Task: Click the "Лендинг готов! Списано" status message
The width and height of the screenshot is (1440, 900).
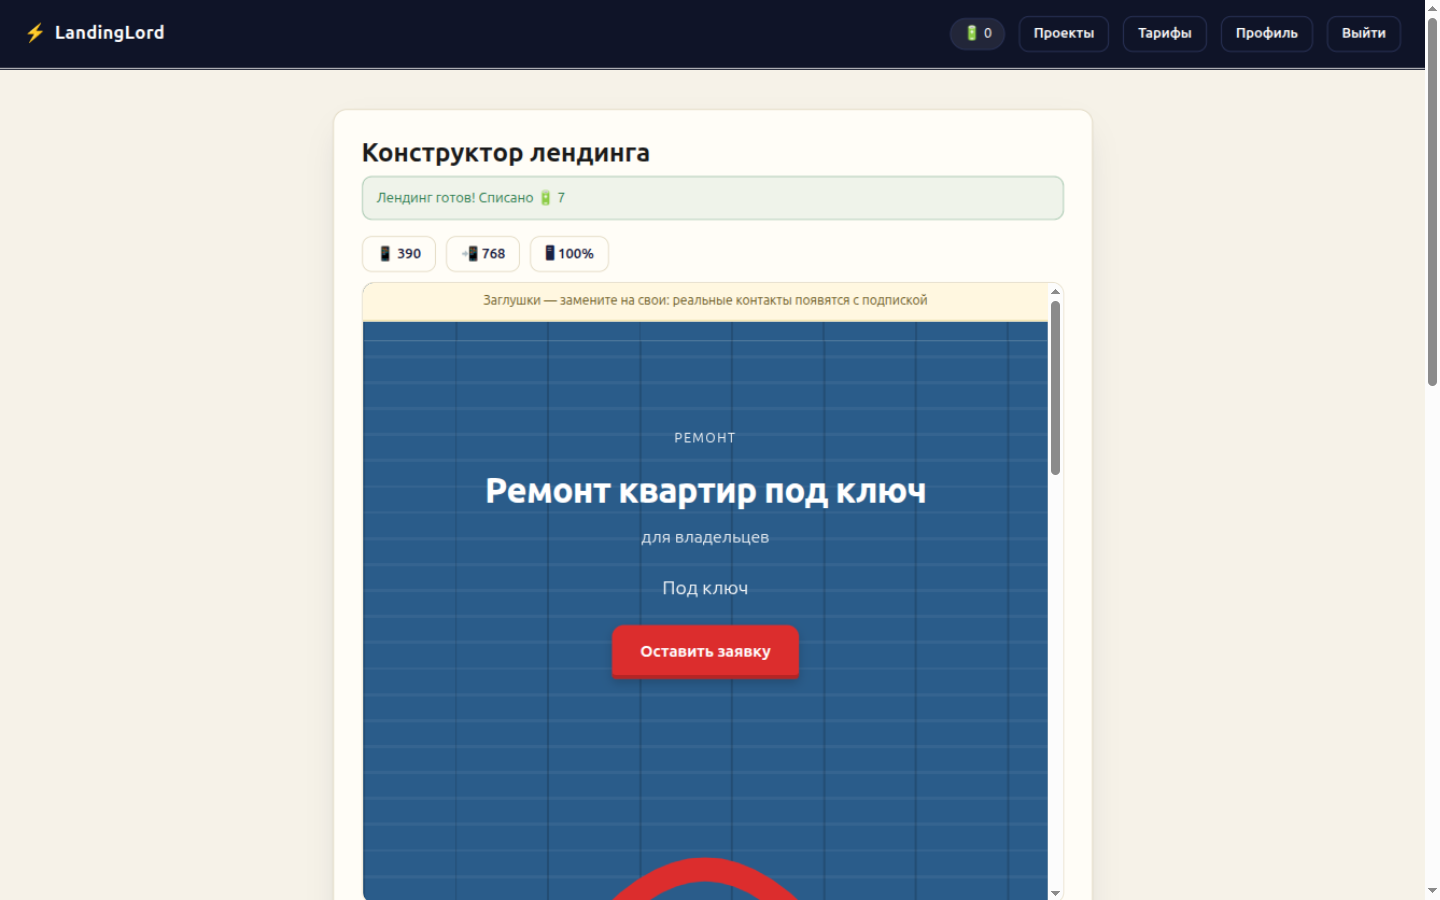Action: [713, 198]
